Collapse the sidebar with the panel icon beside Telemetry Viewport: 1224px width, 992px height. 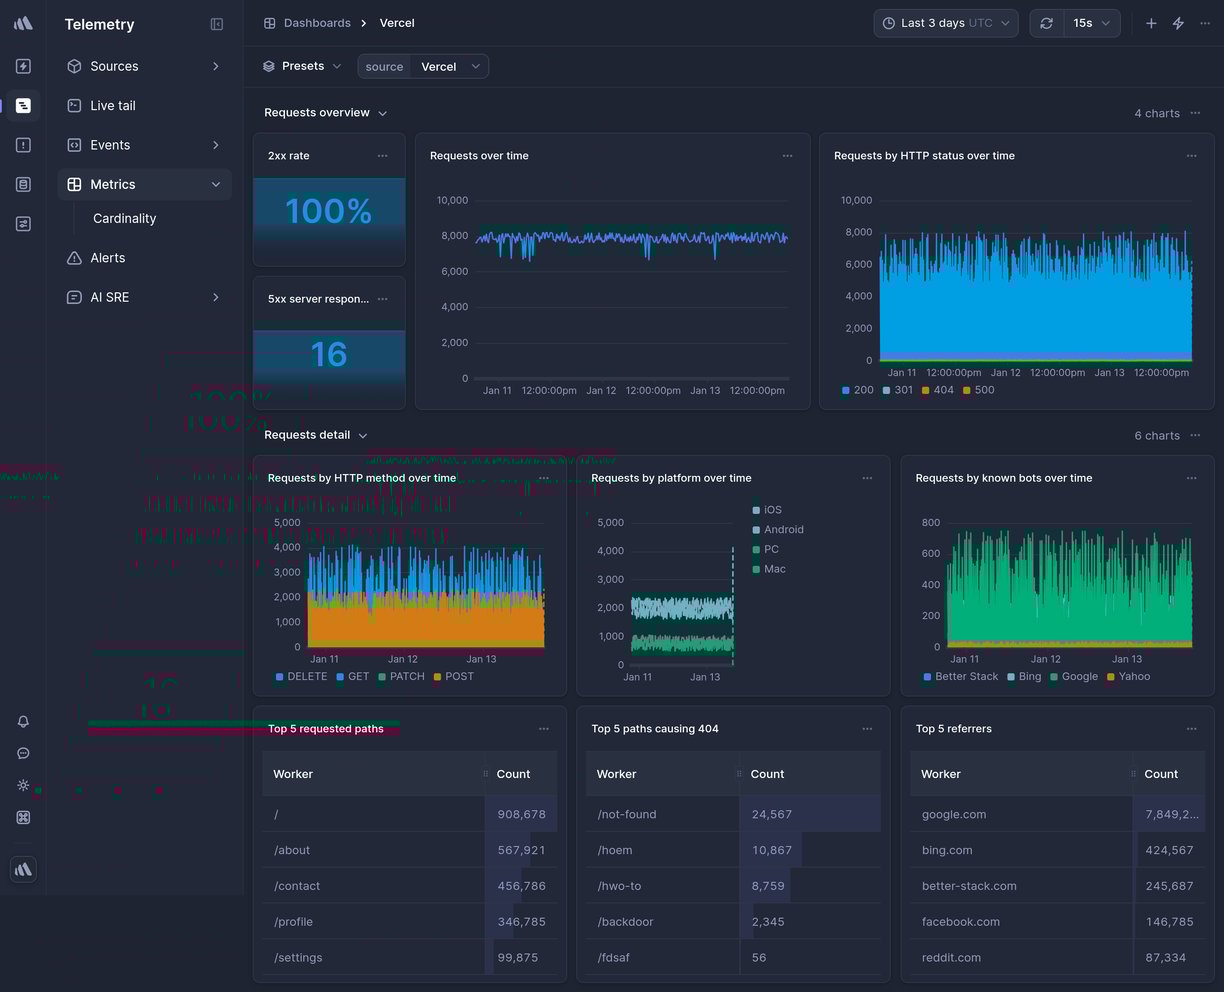216,24
